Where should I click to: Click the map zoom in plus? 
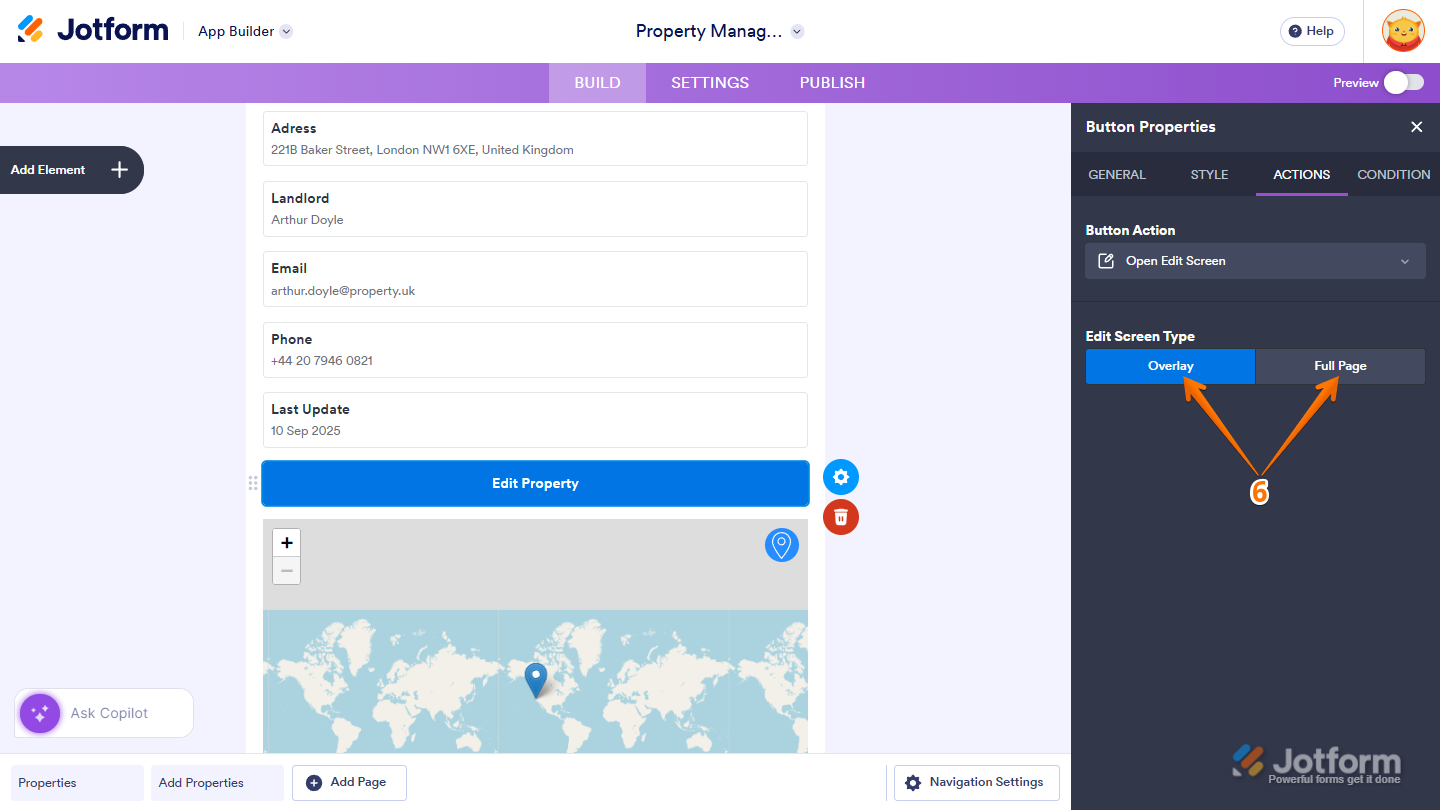287,543
